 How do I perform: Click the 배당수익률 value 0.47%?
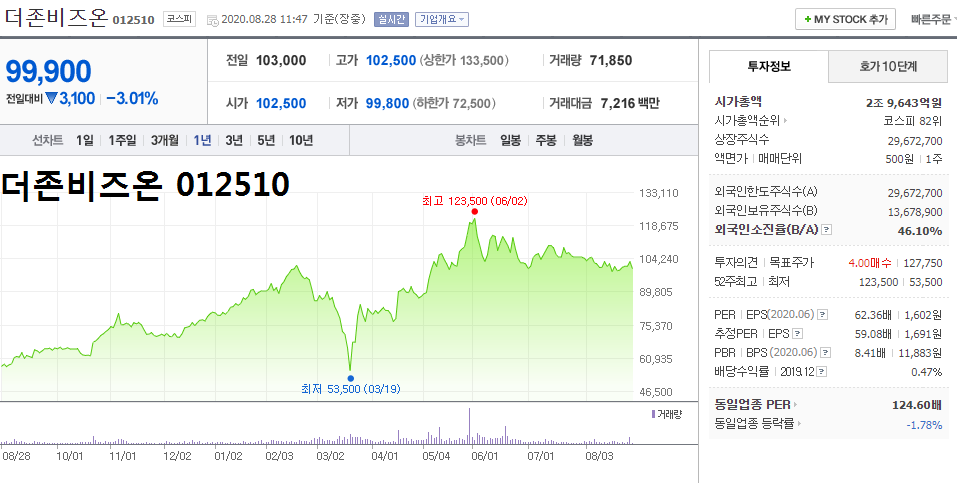(x=926, y=372)
